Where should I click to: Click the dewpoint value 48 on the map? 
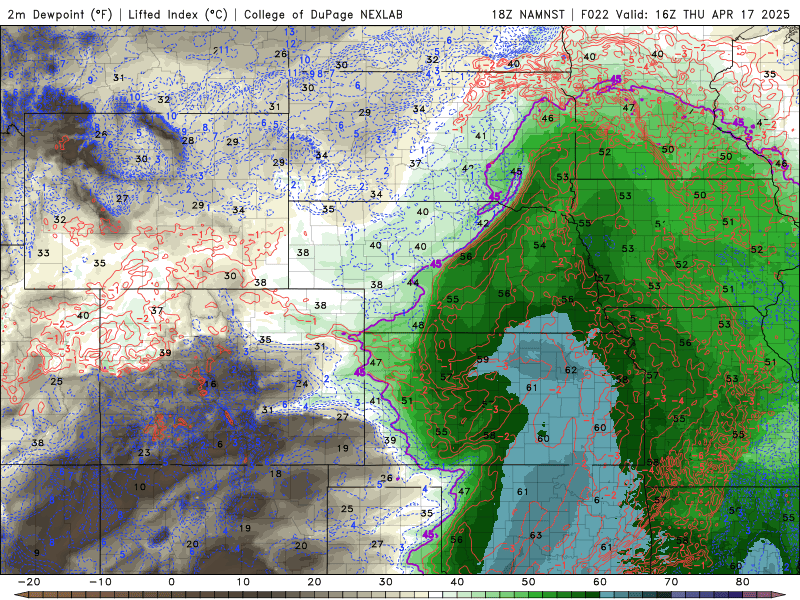(x=418, y=325)
